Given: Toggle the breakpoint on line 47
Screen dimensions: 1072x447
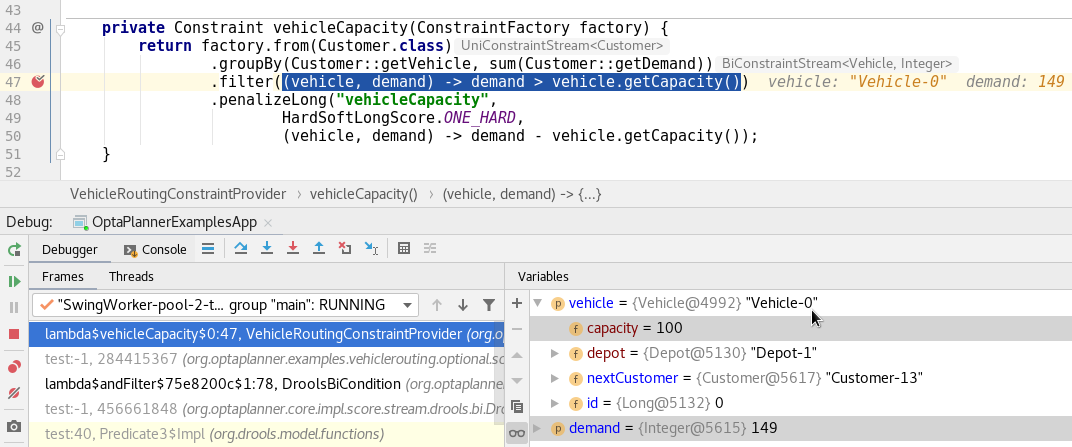Looking at the screenshot, I should coord(38,82).
